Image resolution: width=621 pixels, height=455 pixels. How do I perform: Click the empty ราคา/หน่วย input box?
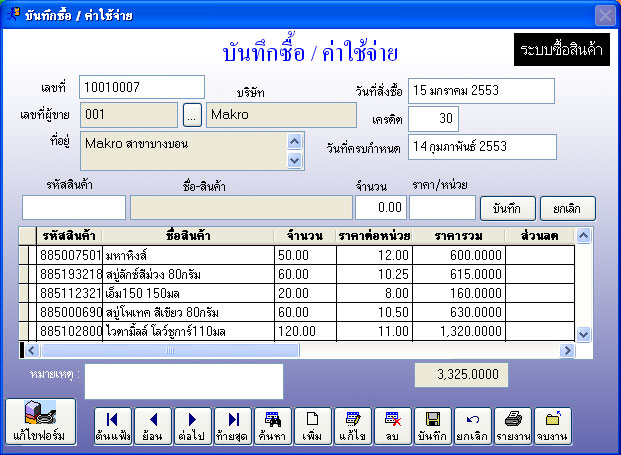tap(442, 207)
